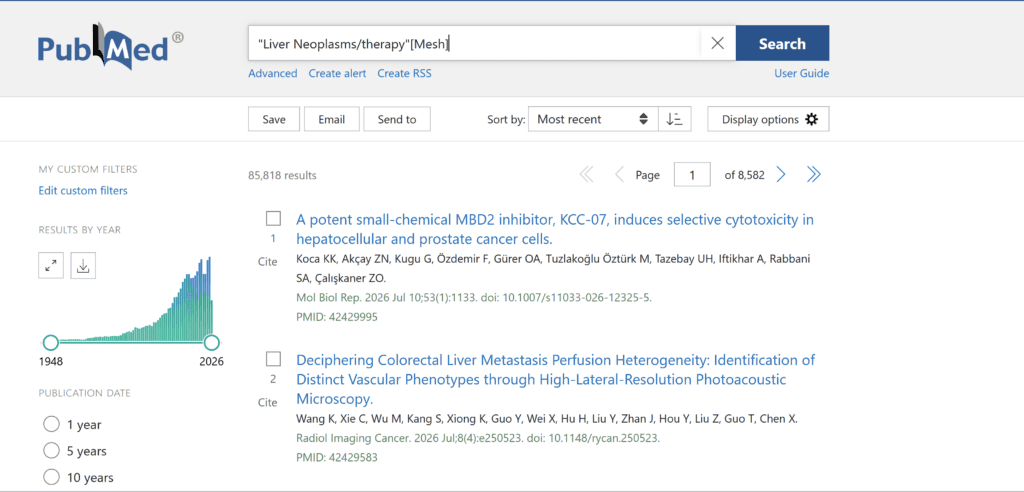Click the PubMed logo

[110, 47]
